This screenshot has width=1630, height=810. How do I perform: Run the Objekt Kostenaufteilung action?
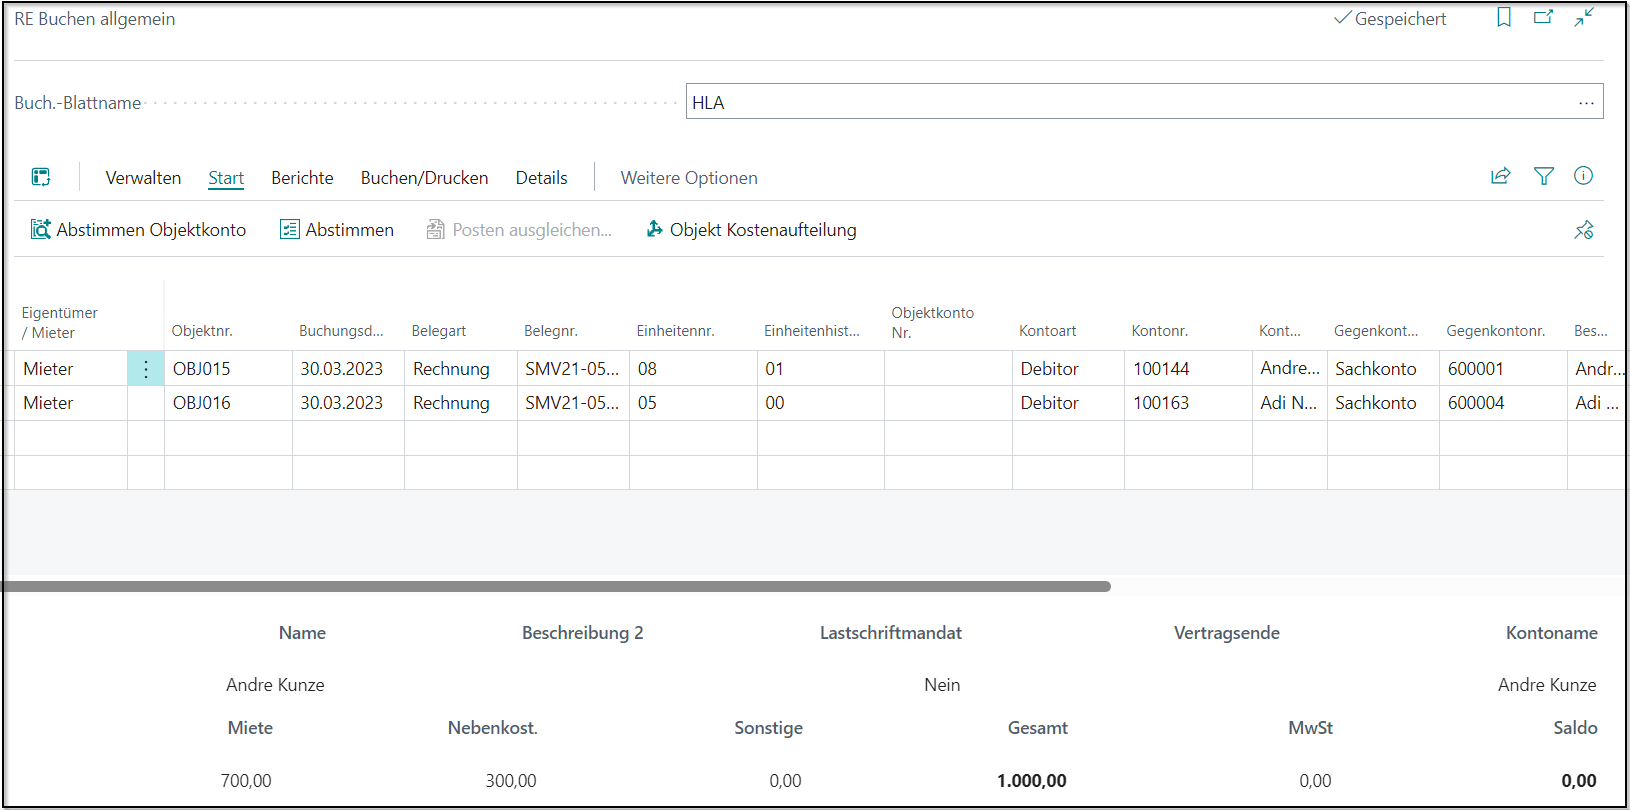pos(751,230)
